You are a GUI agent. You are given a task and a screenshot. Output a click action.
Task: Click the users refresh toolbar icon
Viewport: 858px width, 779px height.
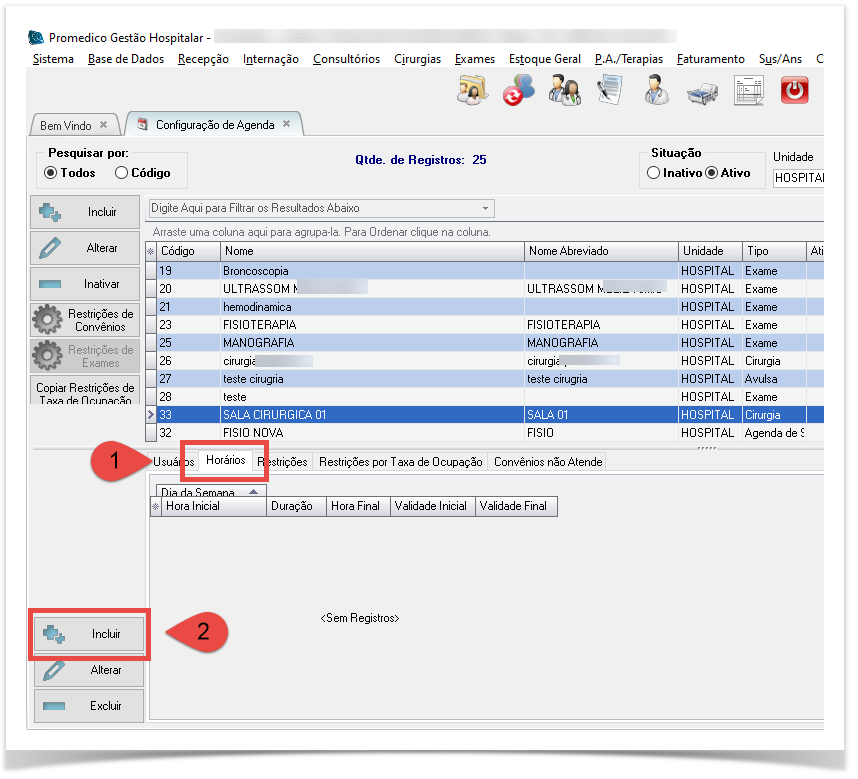click(x=518, y=92)
